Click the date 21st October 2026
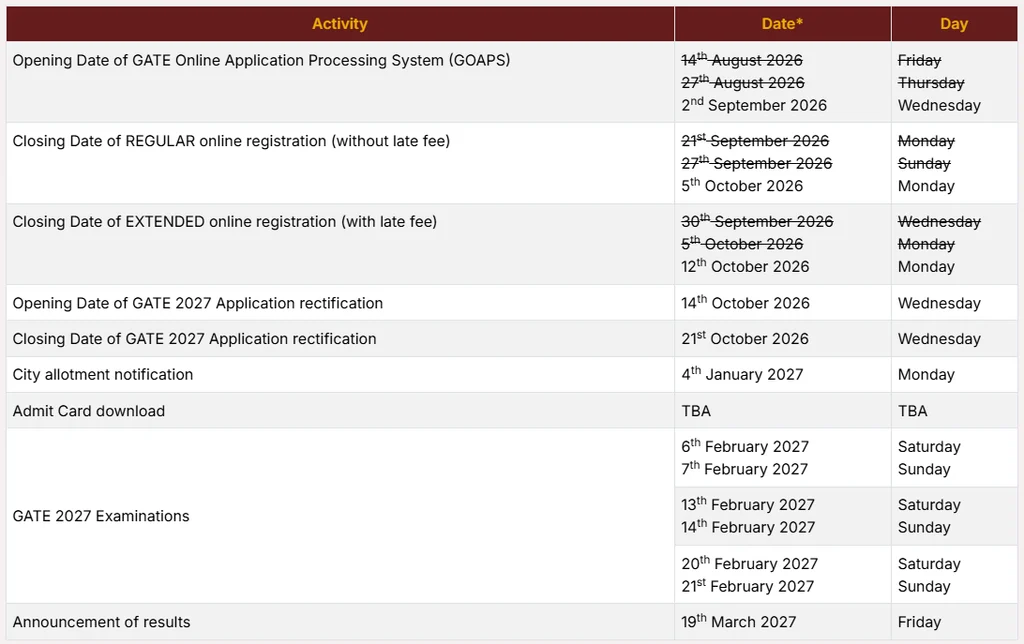1024x644 pixels. pyautogui.click(x=744, y=338)
